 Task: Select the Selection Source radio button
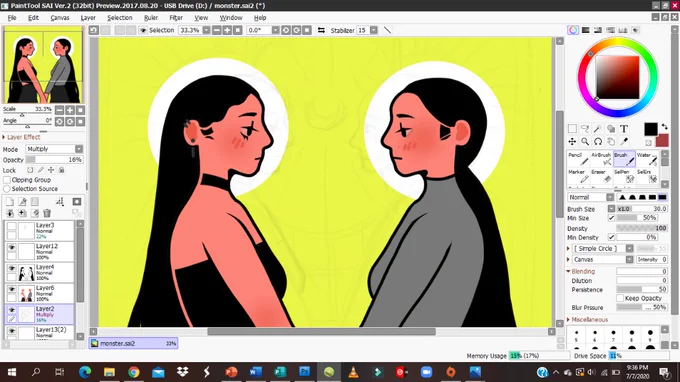click(x=7, y=189)
